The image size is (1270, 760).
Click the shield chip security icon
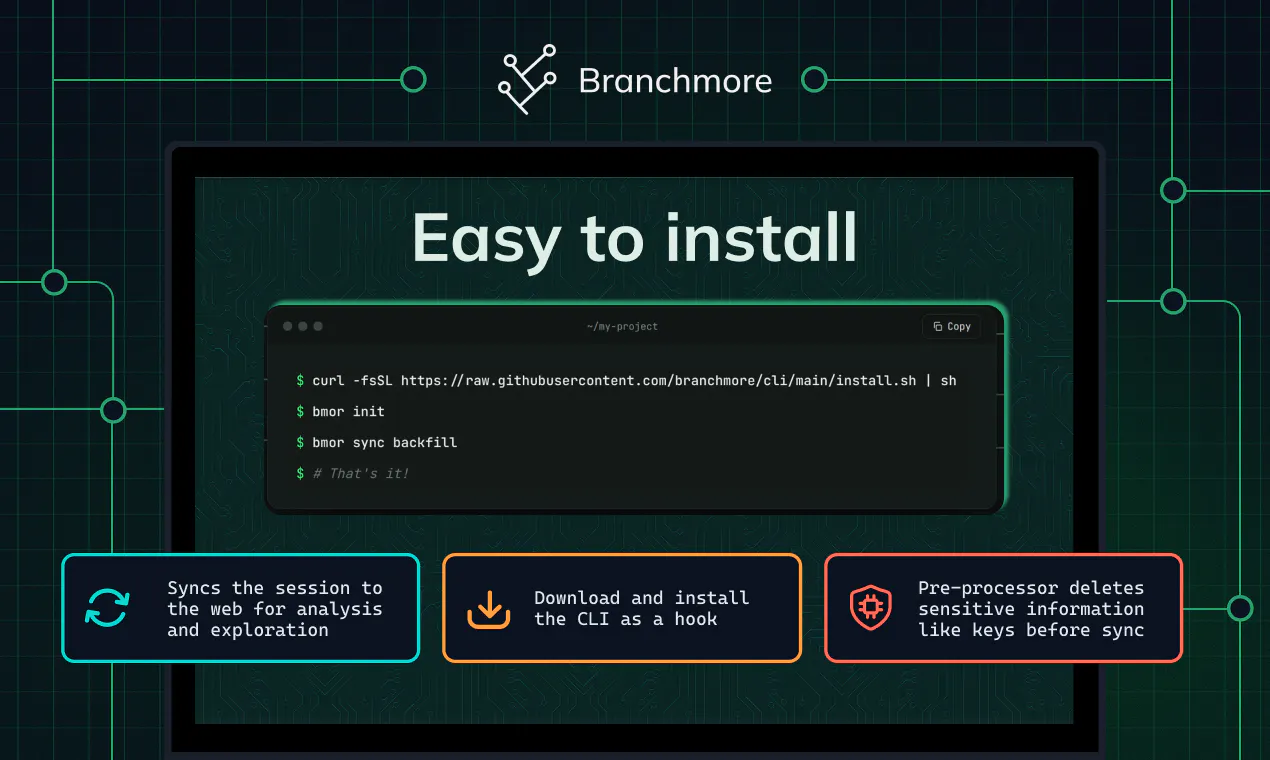point(869,608)
